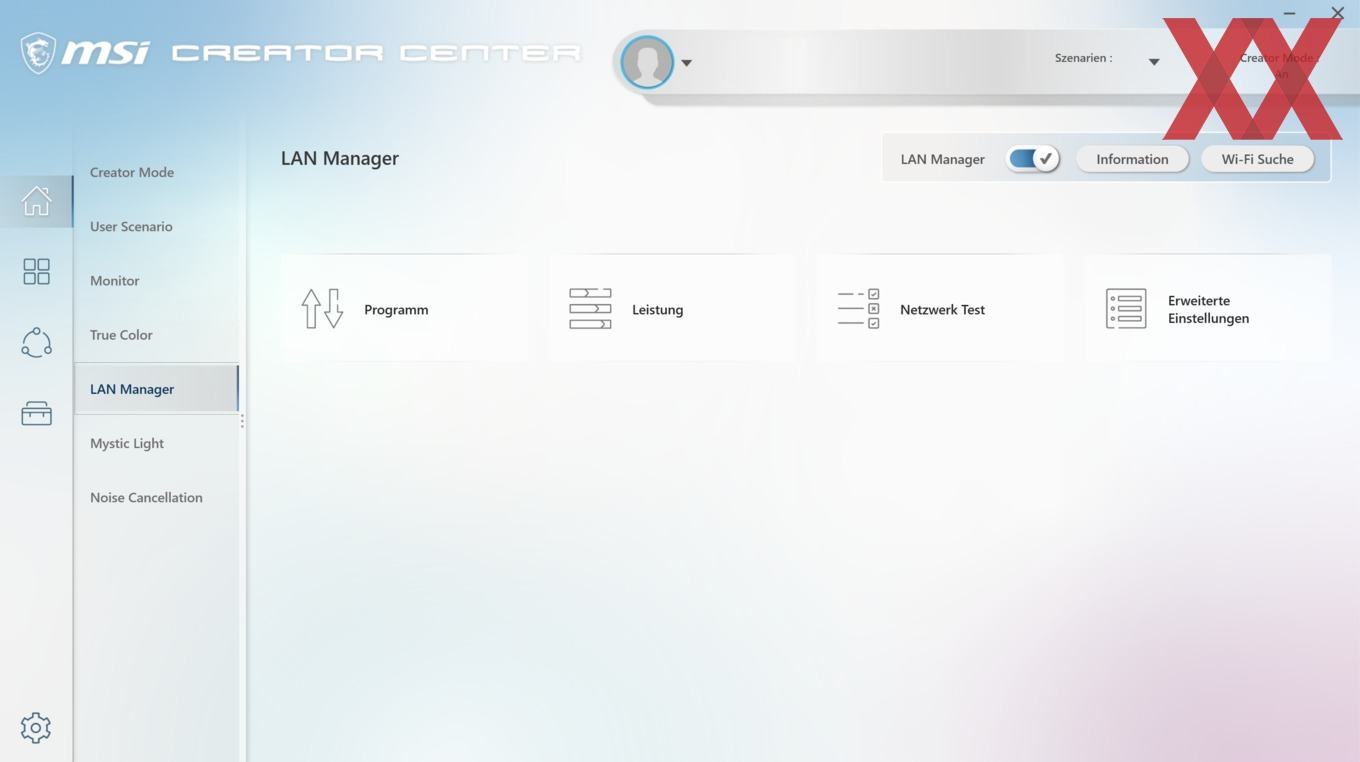Open the four-squares apps grid icon
The image size is (1360, 762).
(x=36, y=271)
